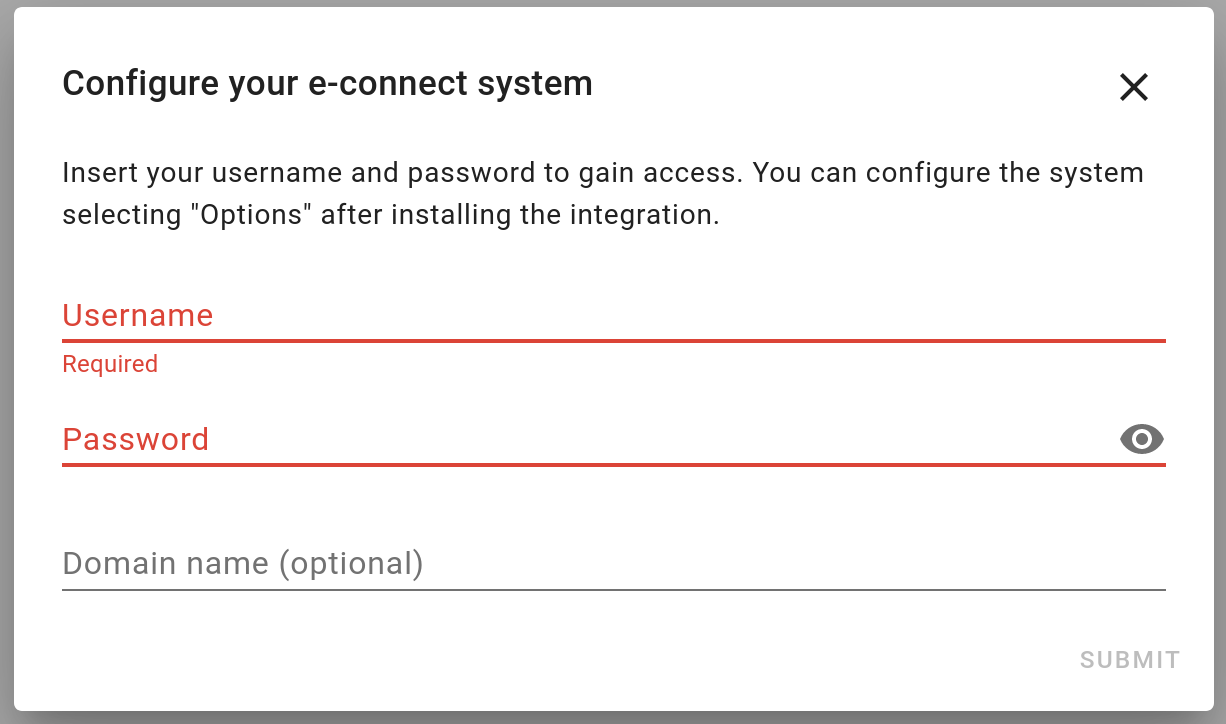The image size is (1226, 724).
Task: Focus the Domain name optional field
Action: click(x=500, y=563)
